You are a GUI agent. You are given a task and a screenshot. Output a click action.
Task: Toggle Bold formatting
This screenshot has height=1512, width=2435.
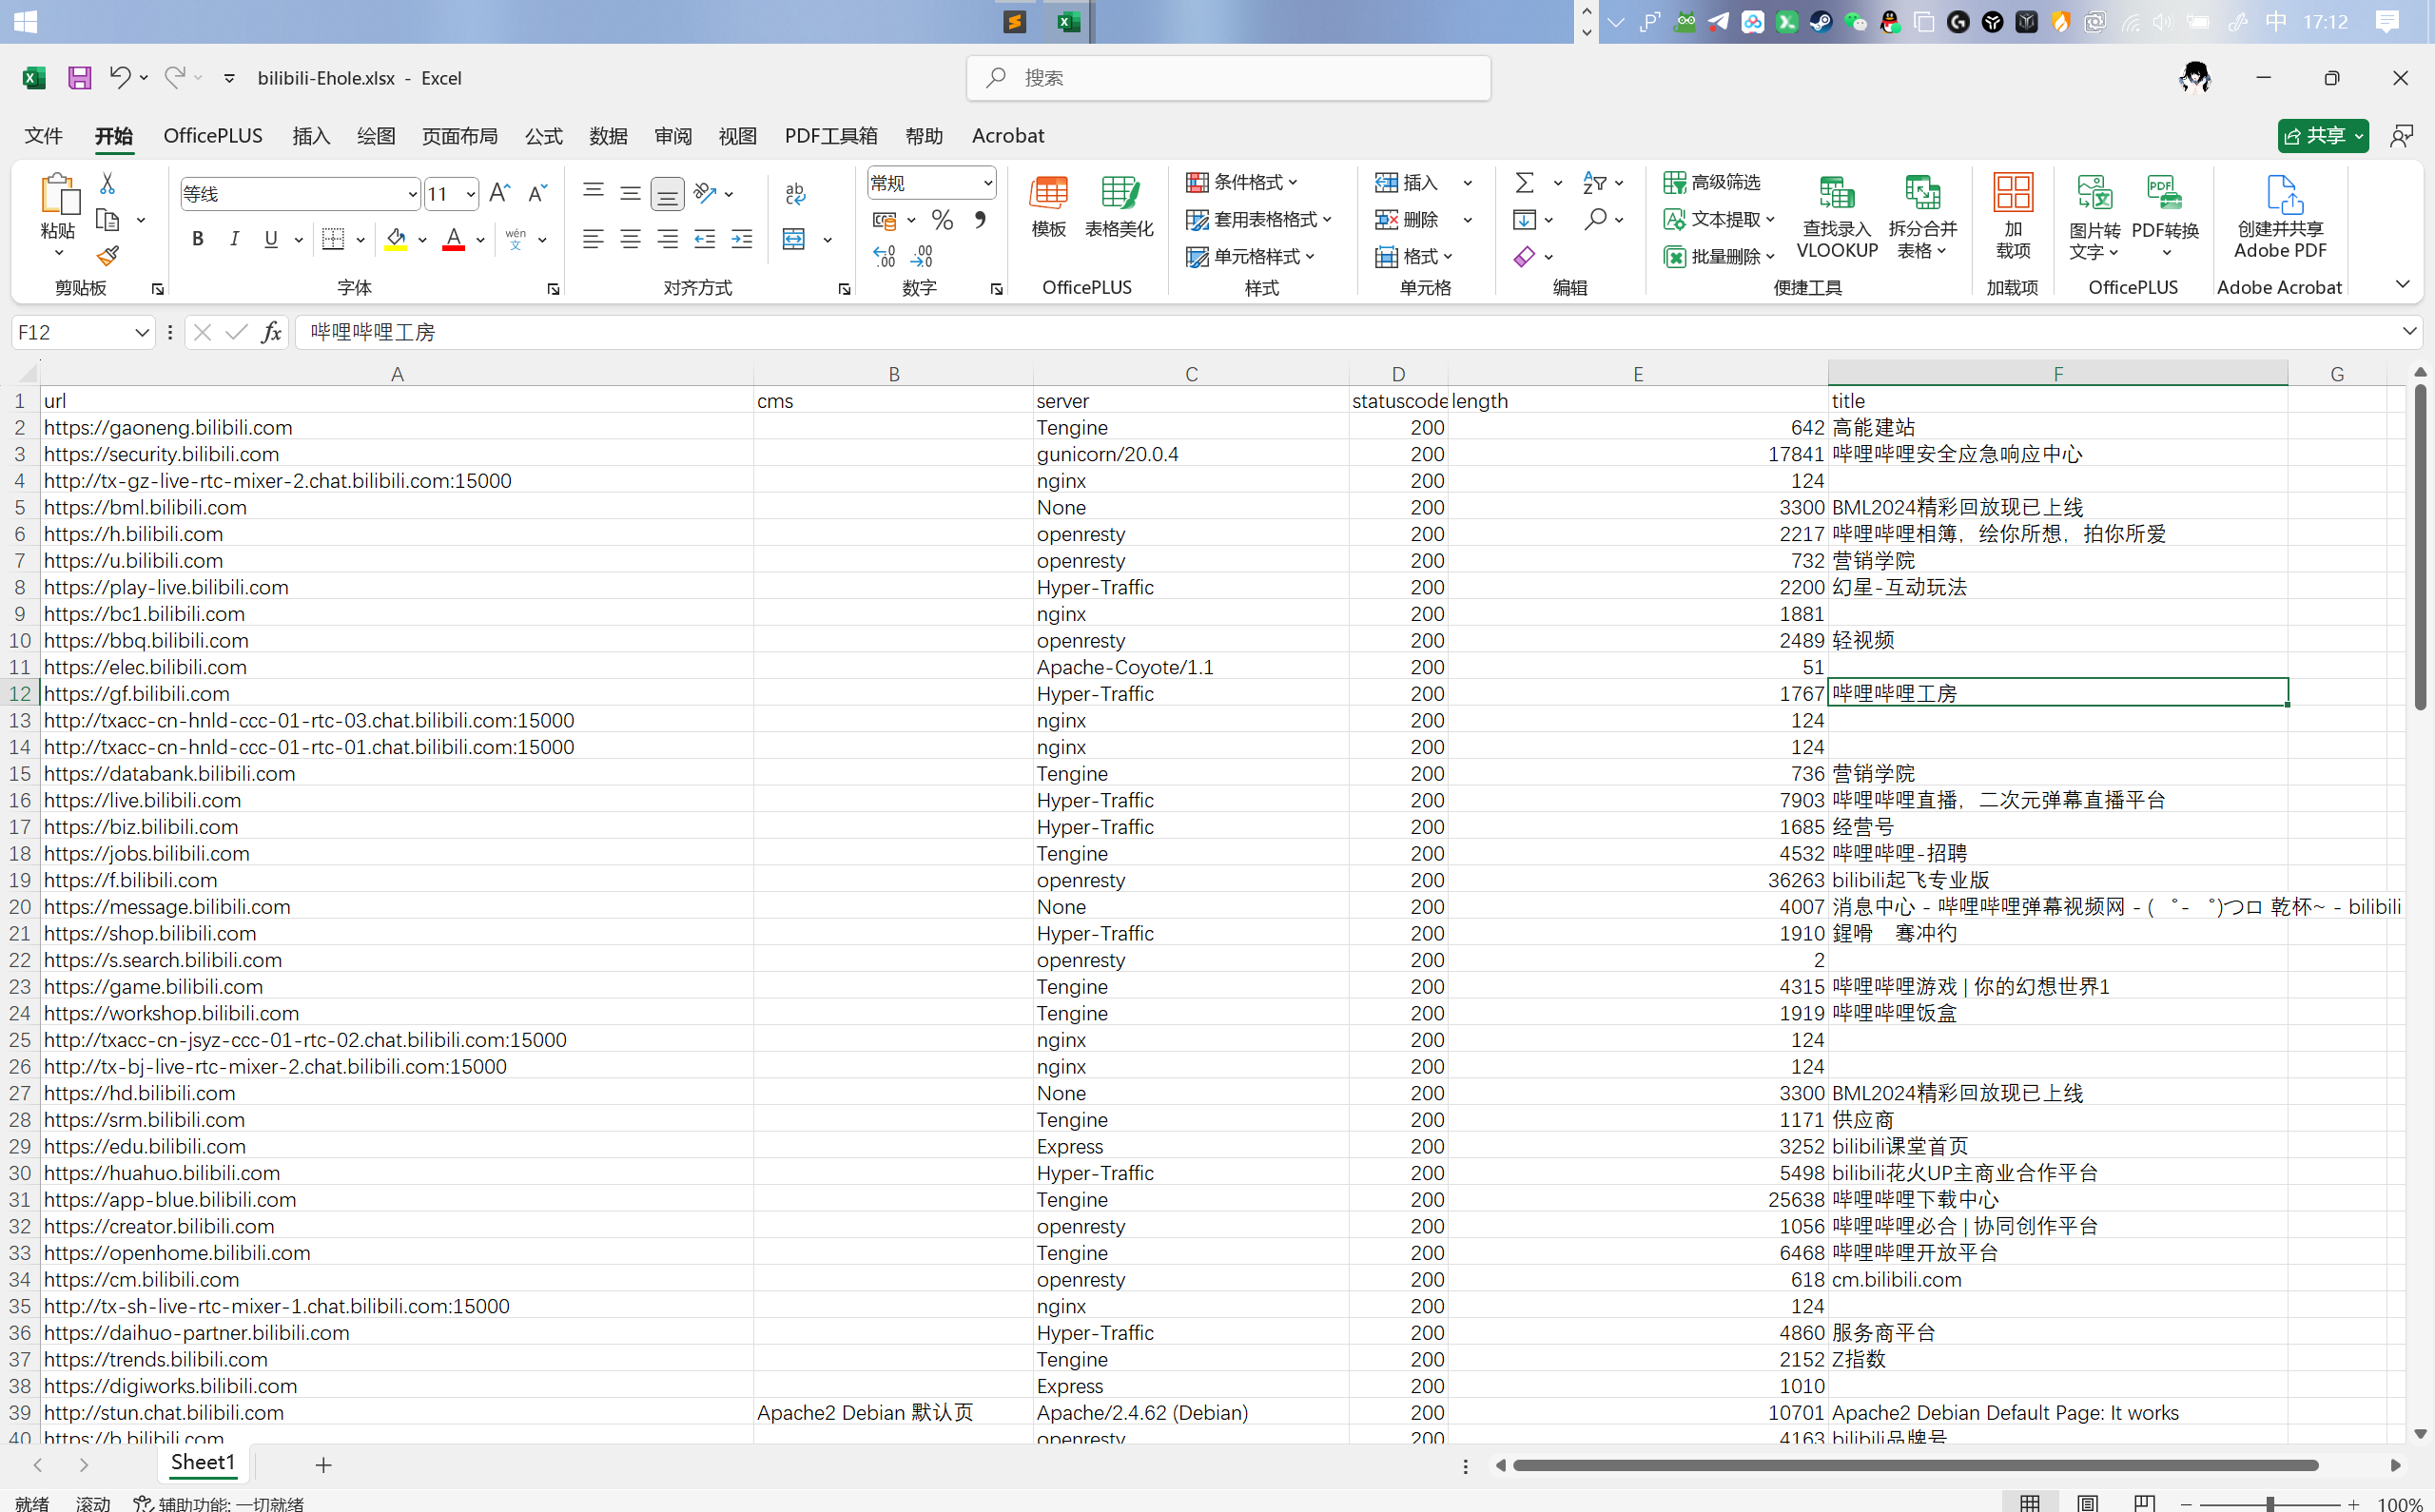(x=198, y=239)
